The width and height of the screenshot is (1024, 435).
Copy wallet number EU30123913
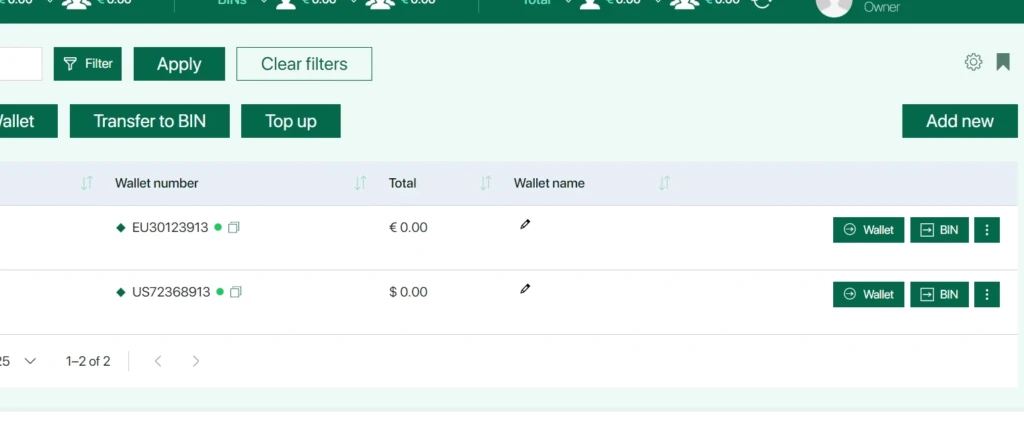(x=234, y=227)
